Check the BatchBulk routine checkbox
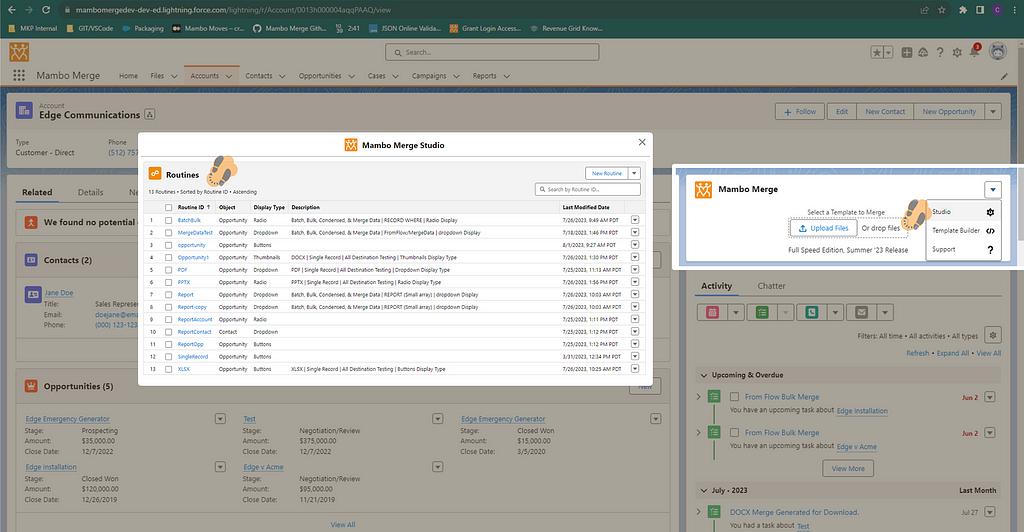Screen dimensions: 1024x532 [x=168, y=219]
